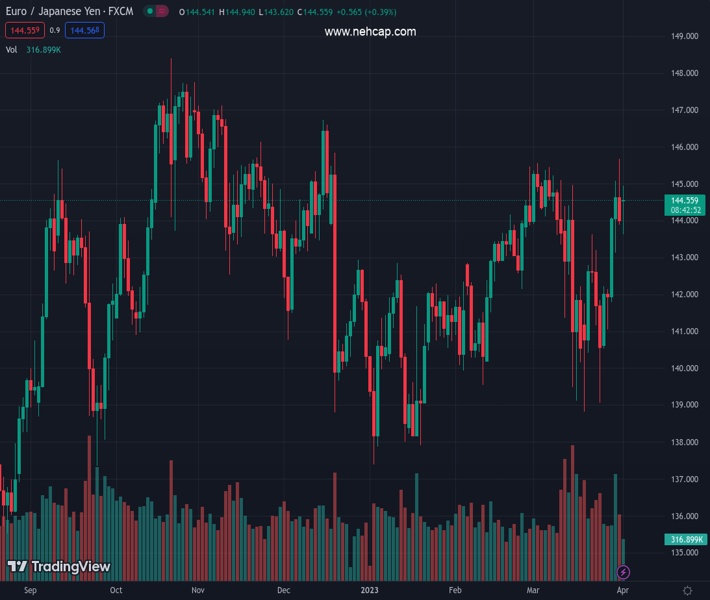Click the green volume label 316.899K on axis
This screenshot has width=710, height=600.
click(x=686, y=540)
